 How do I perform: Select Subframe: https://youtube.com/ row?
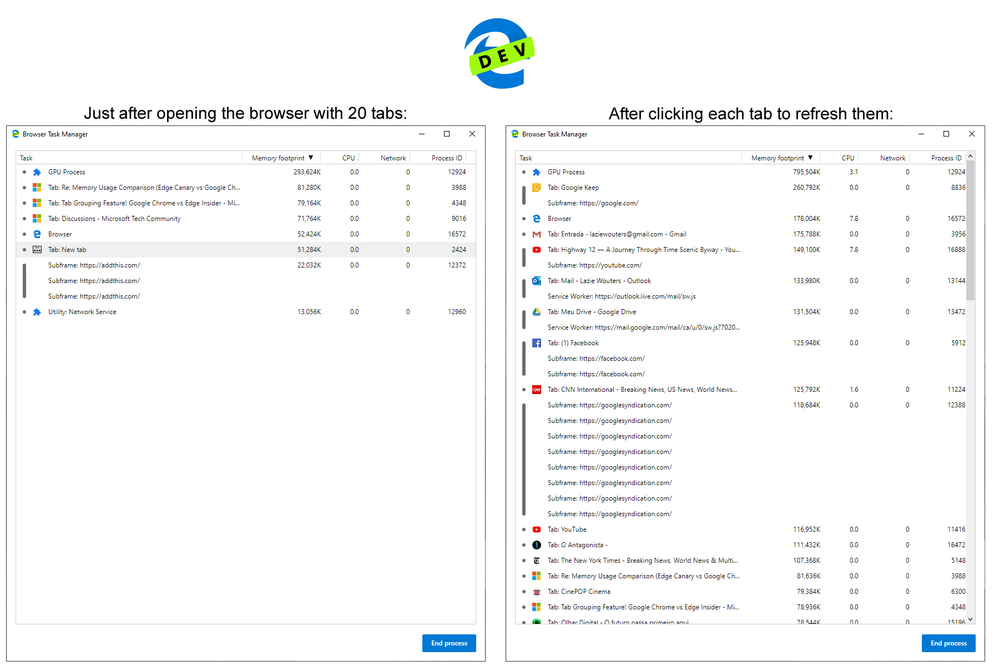[x=741, y=265]
